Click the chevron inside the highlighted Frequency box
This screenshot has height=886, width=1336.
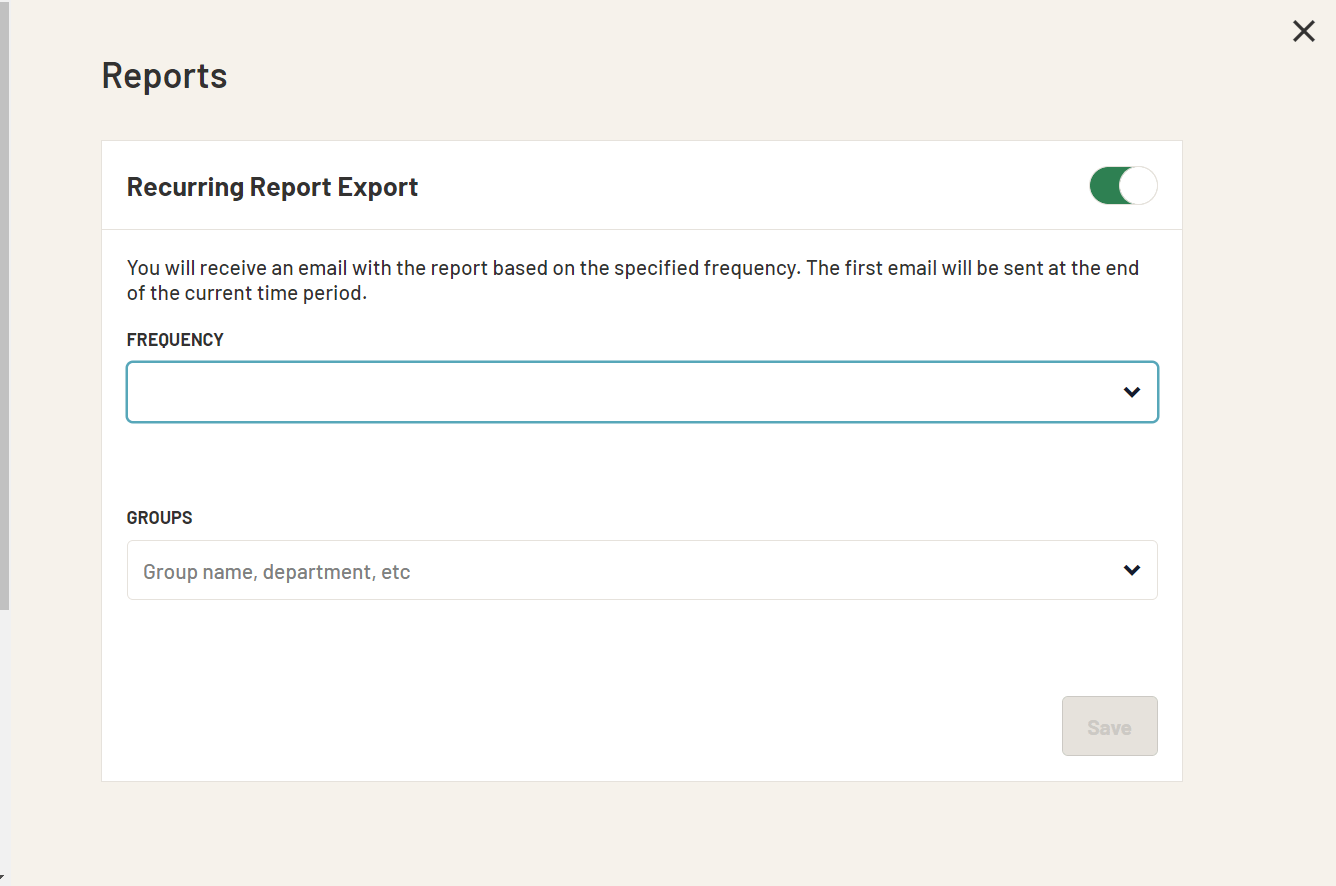[1131, 392]
